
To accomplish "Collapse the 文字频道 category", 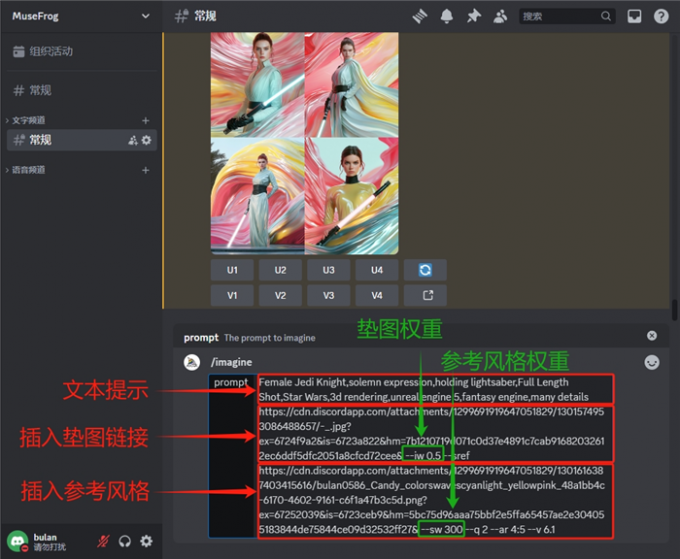I will (x=26, y=120).
